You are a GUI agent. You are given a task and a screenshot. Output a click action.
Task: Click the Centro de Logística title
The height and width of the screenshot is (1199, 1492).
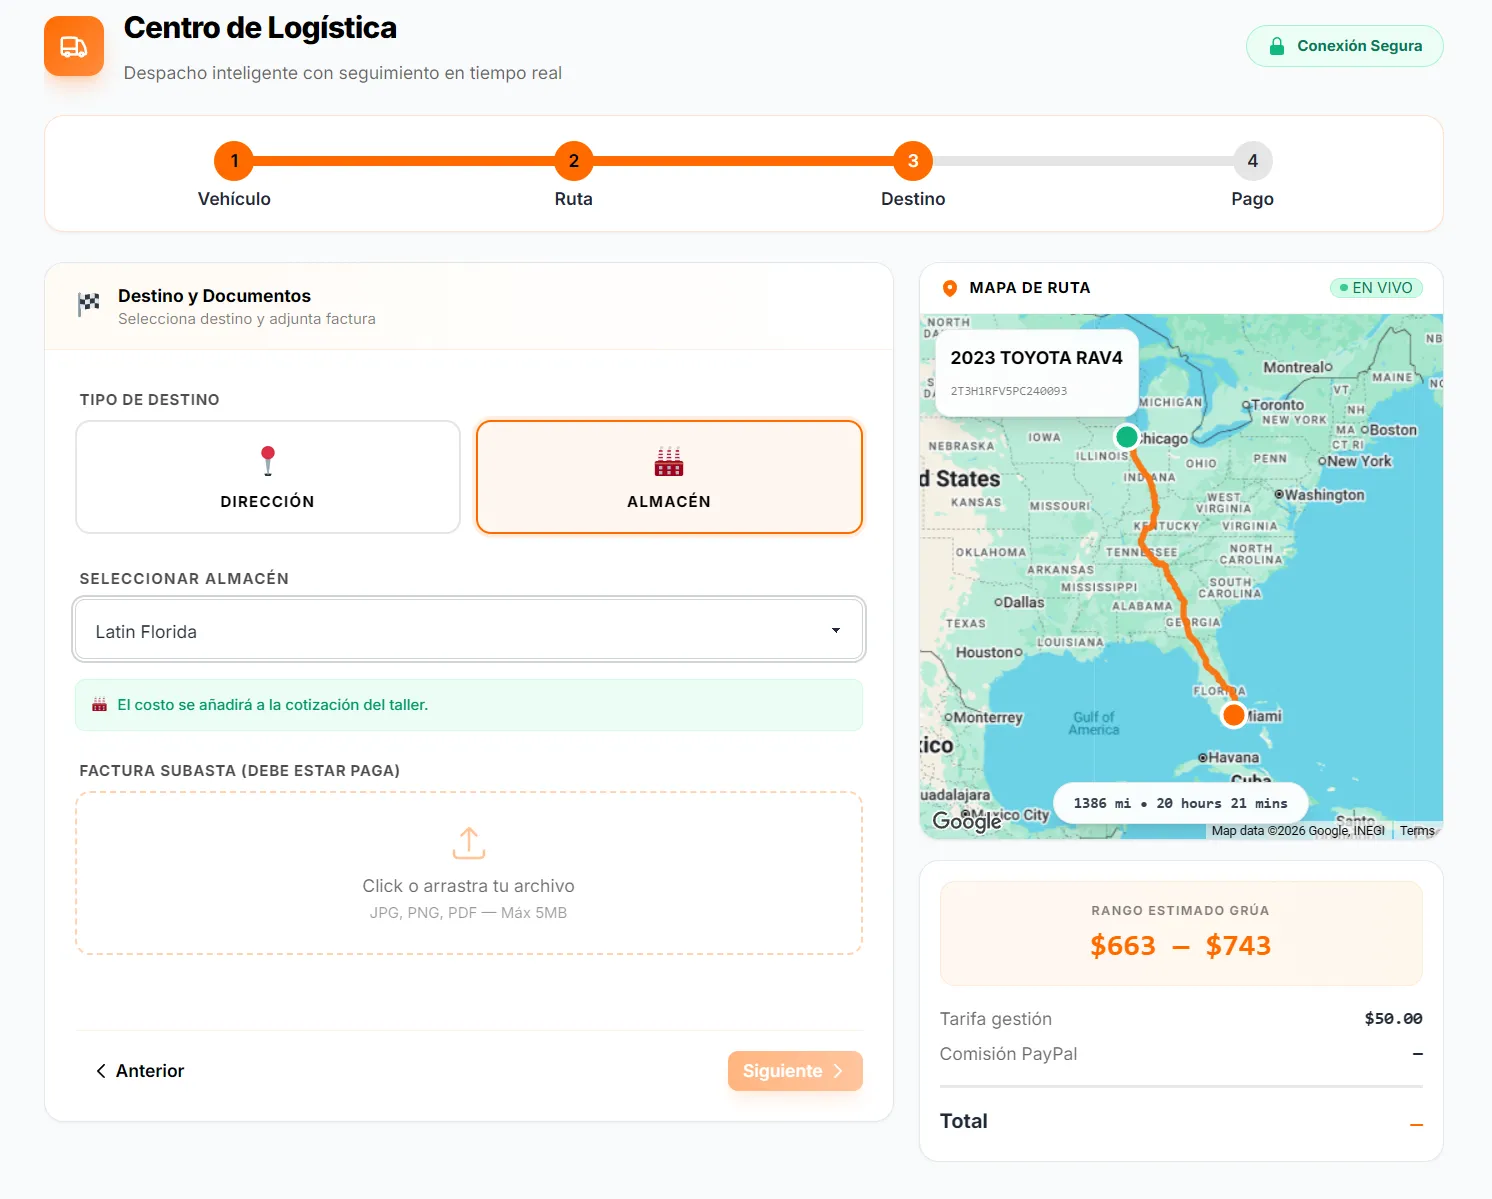[260, 28]
